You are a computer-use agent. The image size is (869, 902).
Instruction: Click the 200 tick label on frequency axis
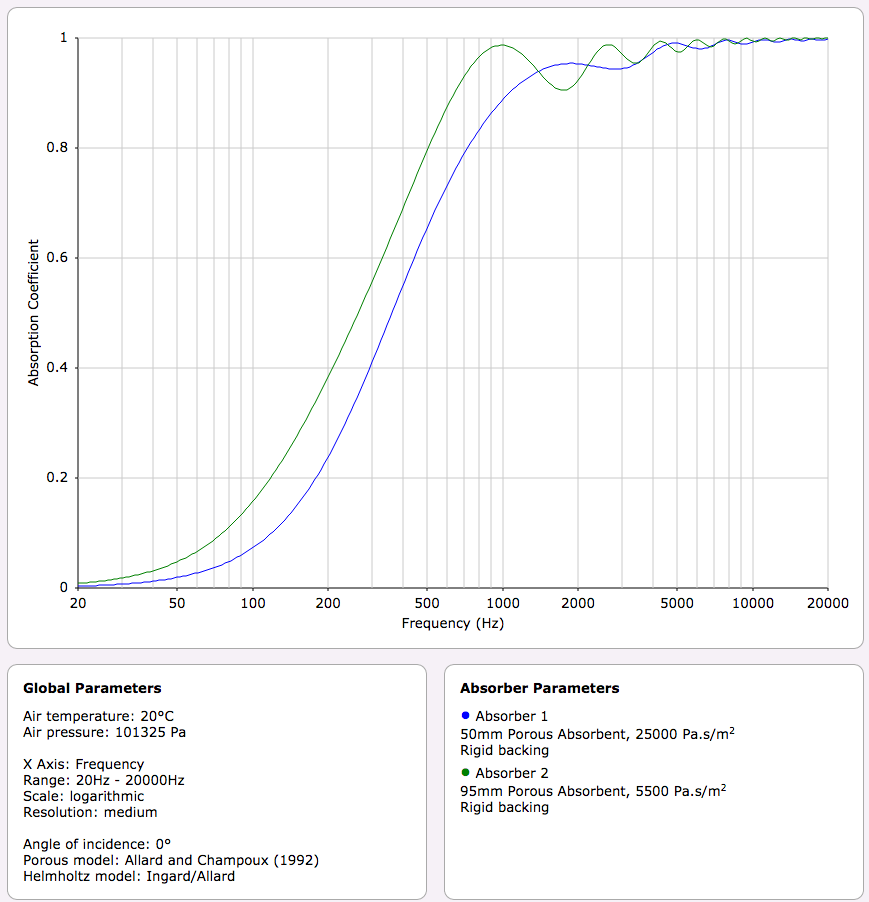coord(328,603)
